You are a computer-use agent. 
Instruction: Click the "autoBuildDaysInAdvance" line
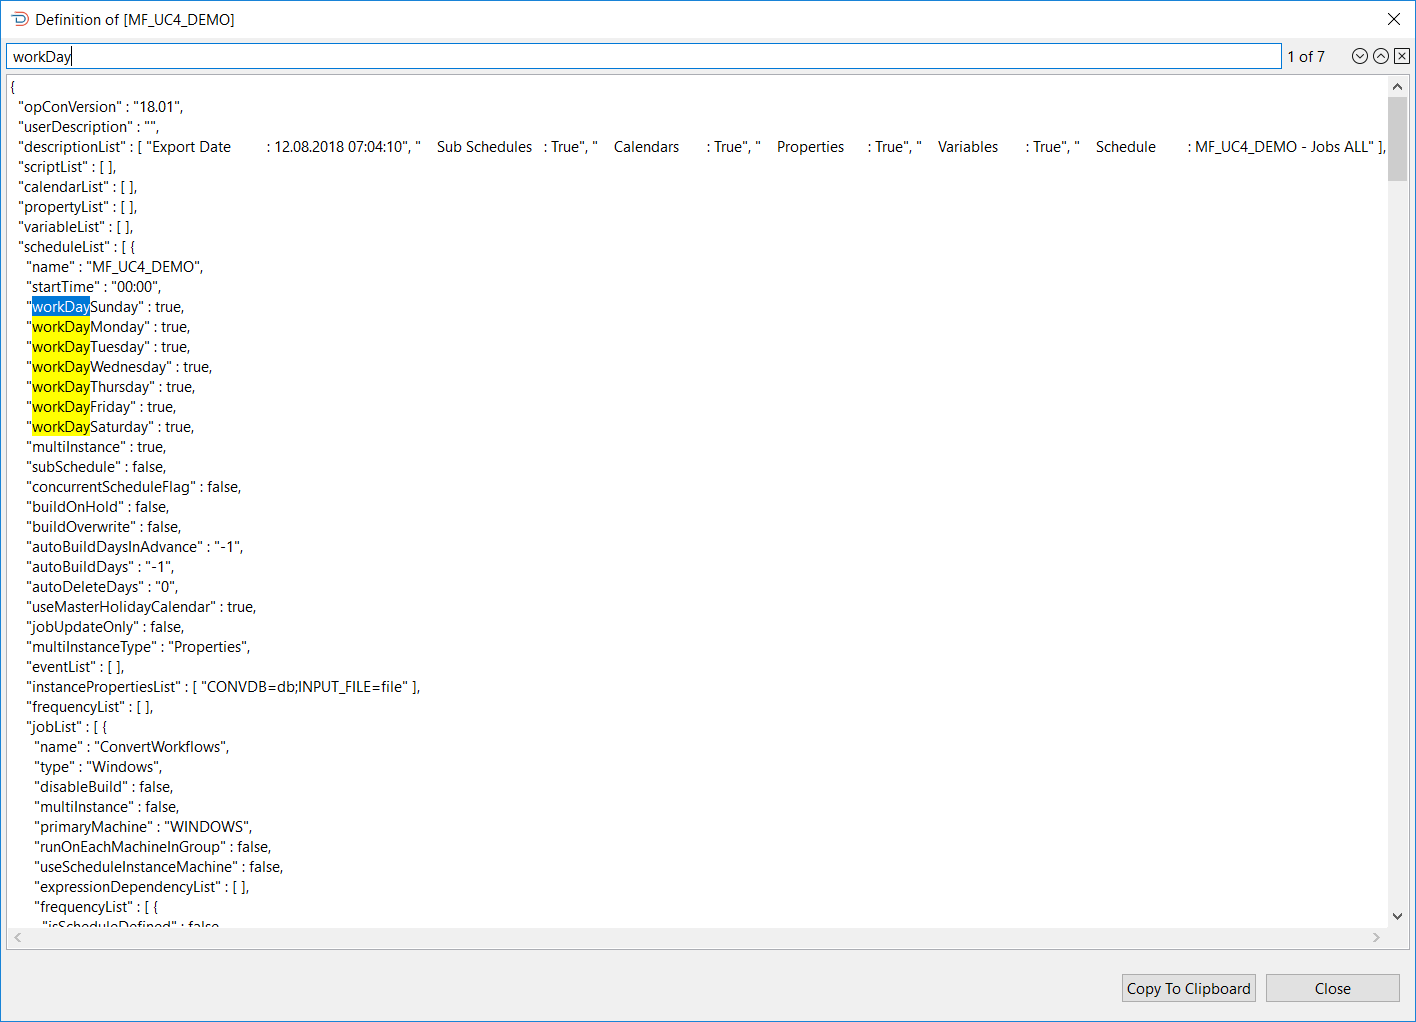[x=135, y=547]
